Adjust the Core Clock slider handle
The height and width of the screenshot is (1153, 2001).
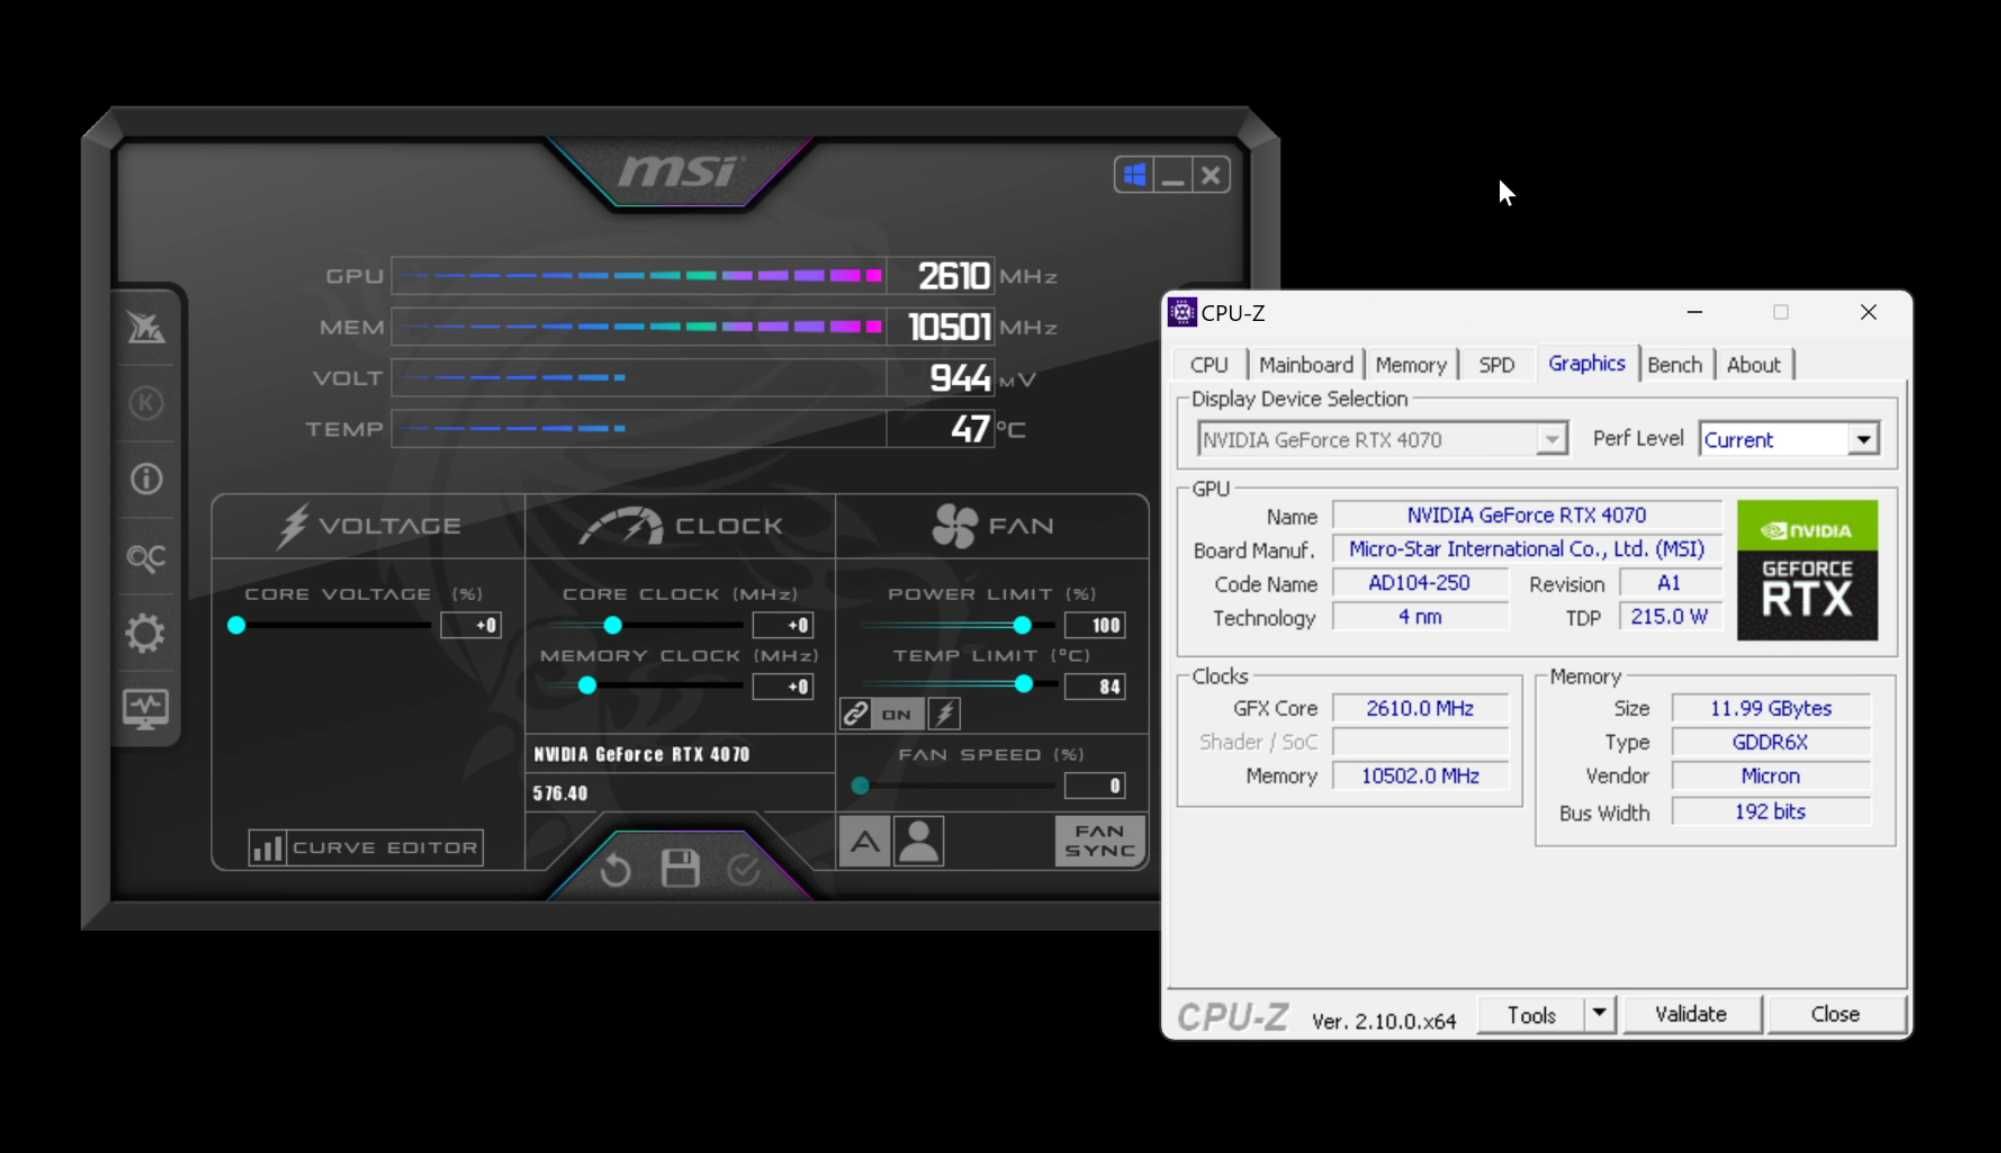[613, 625]
